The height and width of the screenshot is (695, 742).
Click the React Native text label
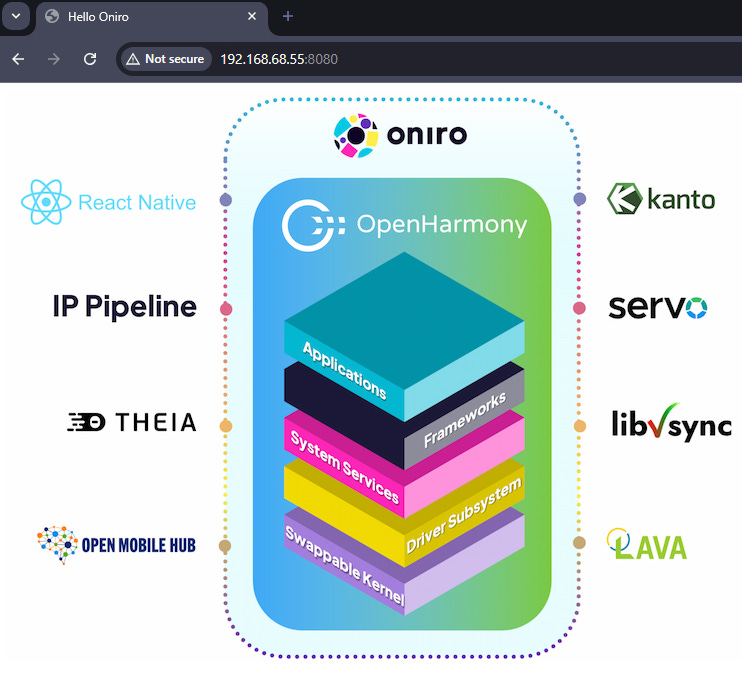tap(137, 202)
